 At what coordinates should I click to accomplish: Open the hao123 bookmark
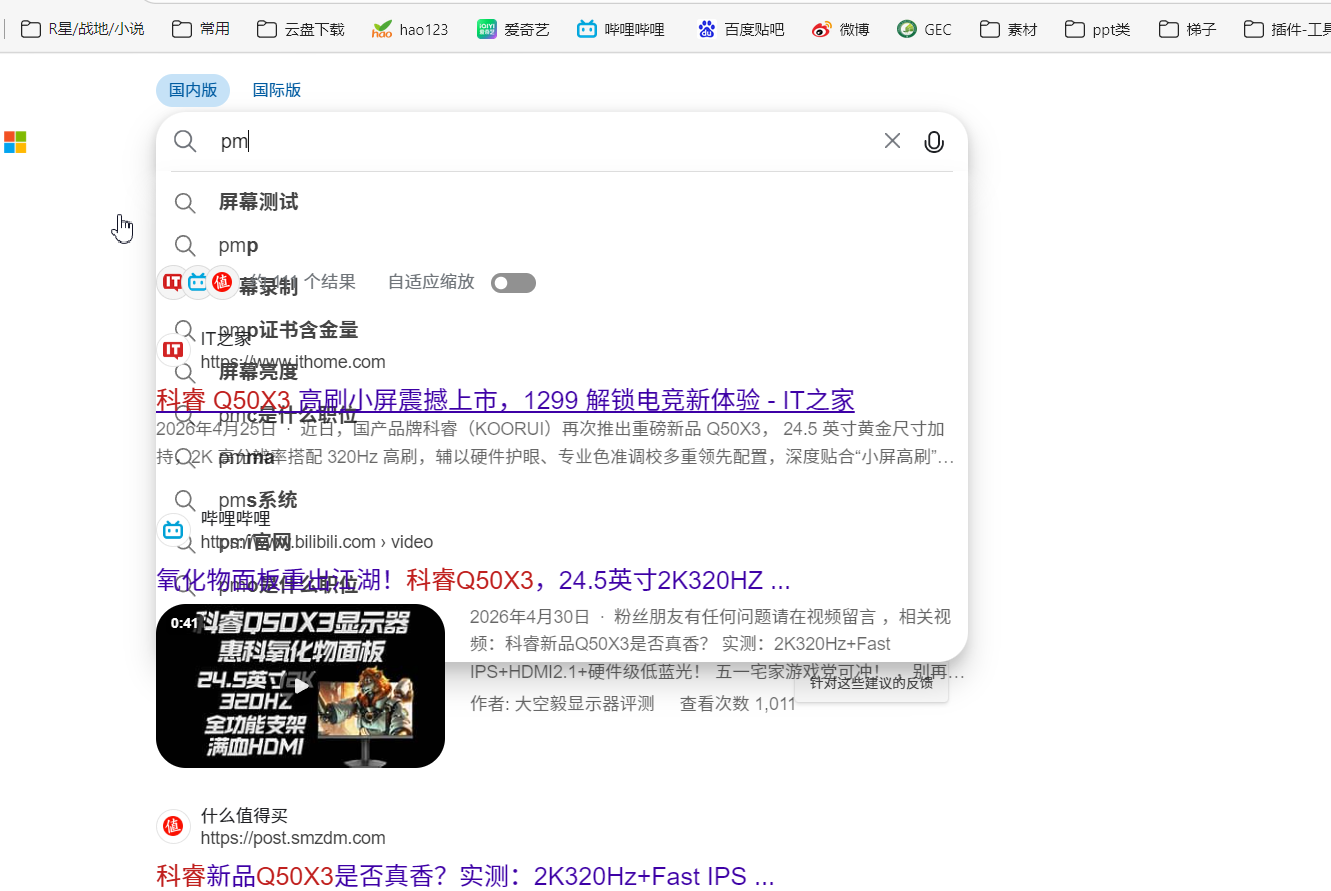[410, 29]
